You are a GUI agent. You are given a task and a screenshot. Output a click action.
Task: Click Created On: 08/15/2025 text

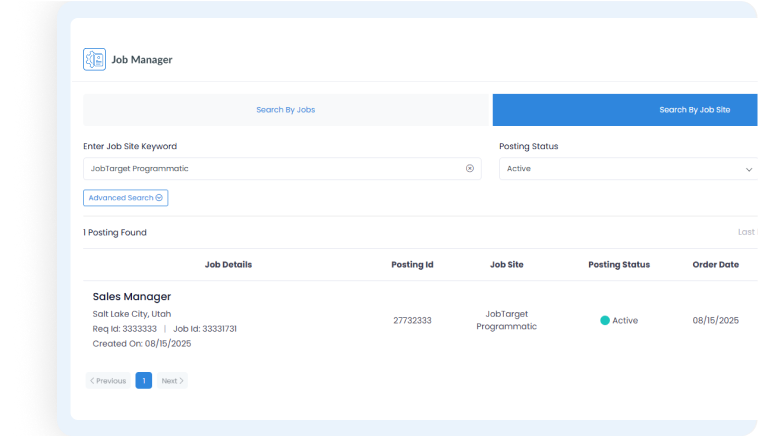[x=142, y=344]
